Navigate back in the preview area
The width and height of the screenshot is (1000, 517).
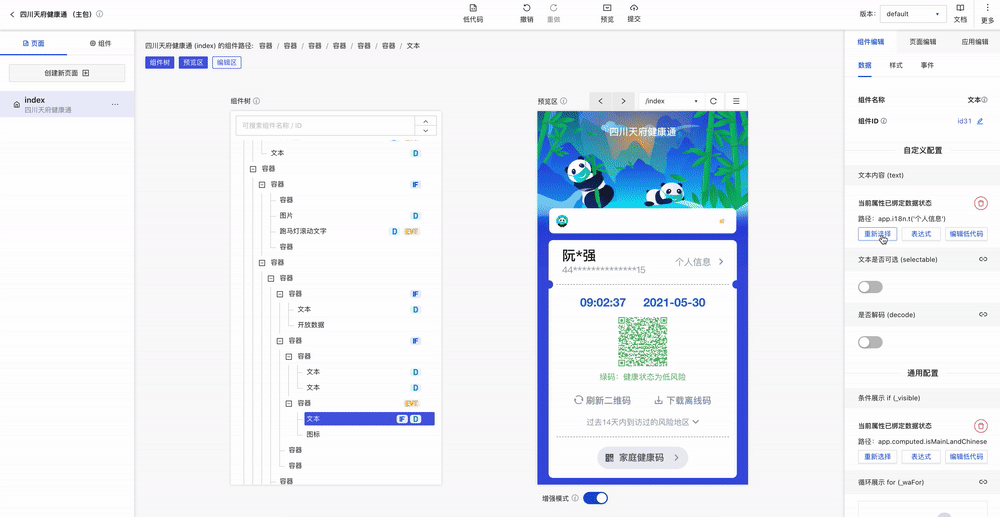point(601,101)
